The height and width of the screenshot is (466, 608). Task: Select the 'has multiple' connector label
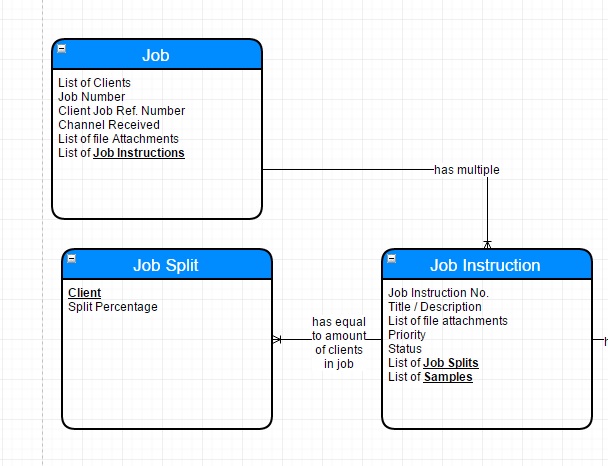[x=466, y=170]
